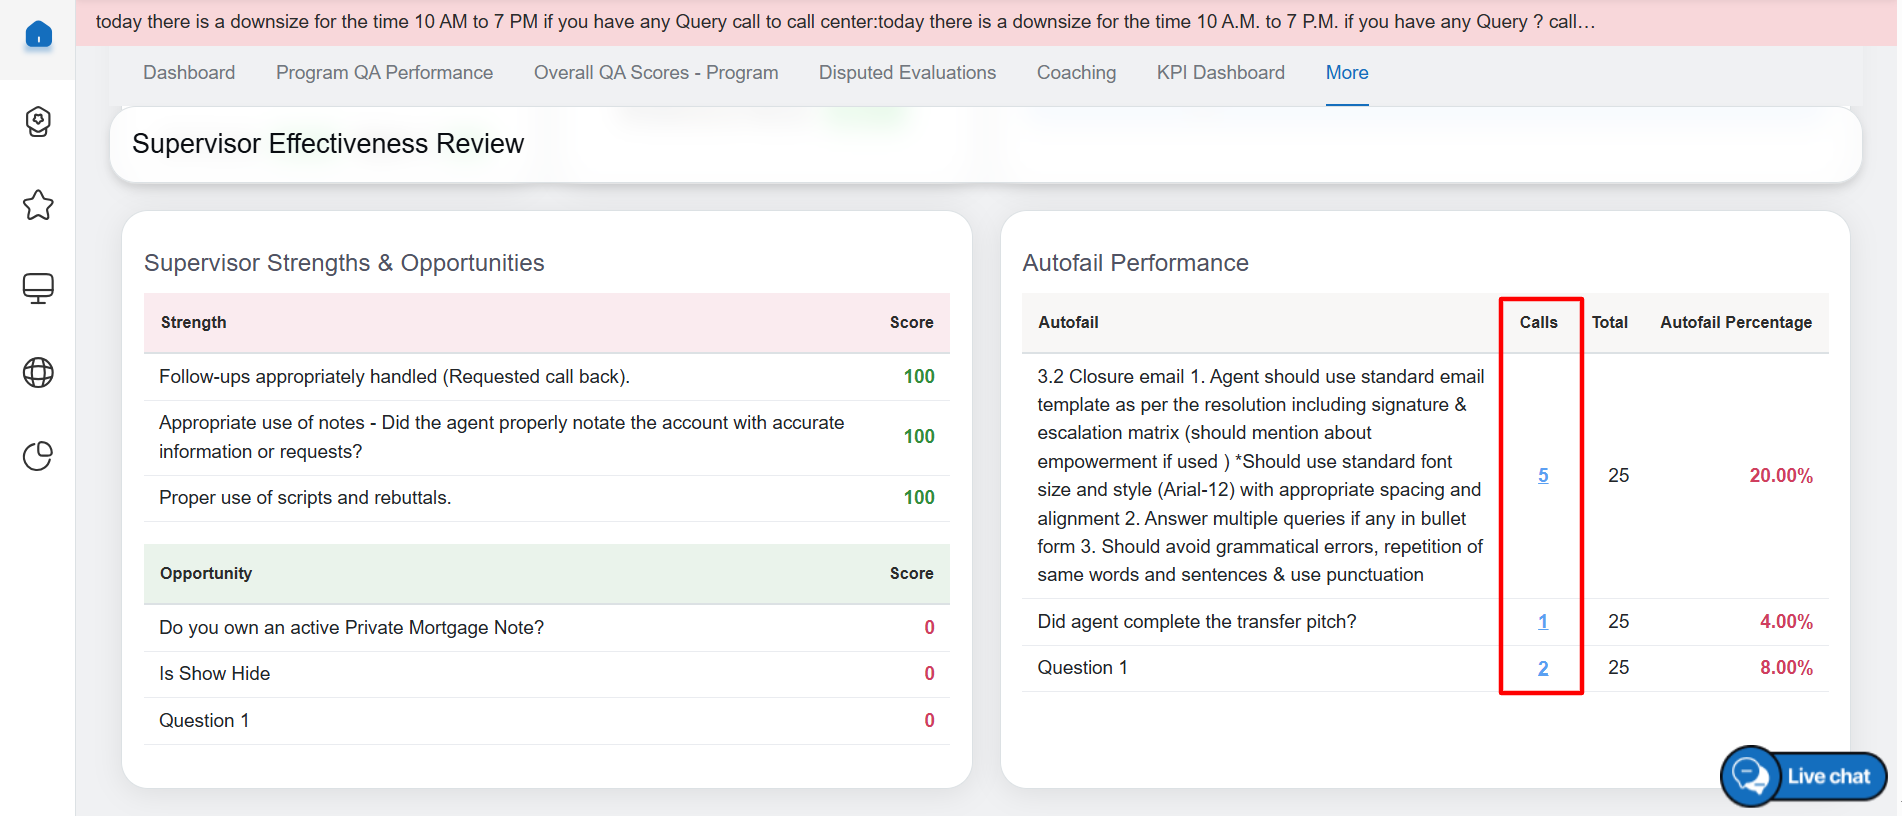Open the KPI Dashboard tab

(1220, 73)
